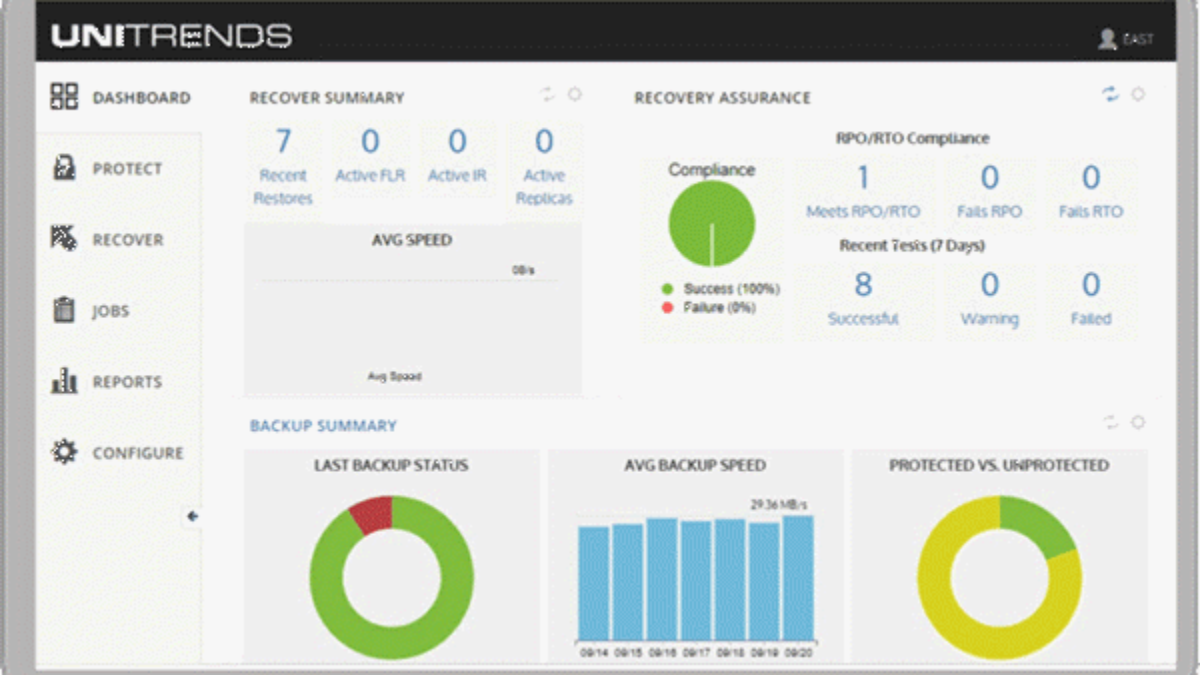Click the RECOVER SUMMARY heading
This screenshot has height=675, width=1200.
(x=327, y=98)
